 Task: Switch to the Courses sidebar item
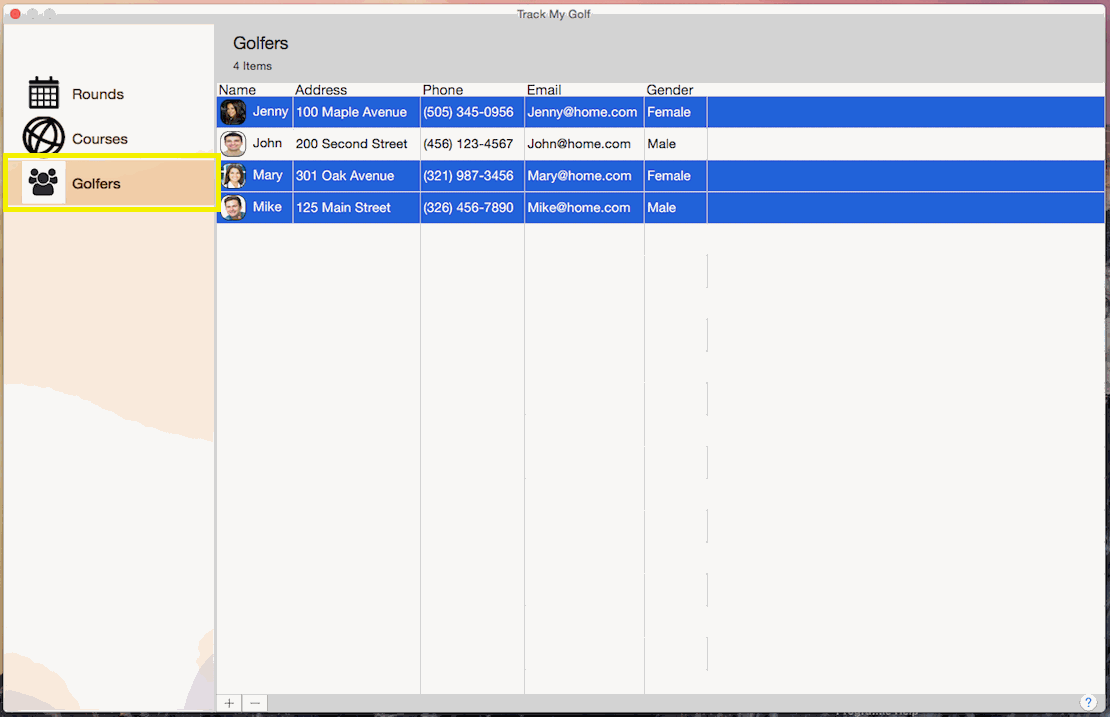(x=100, y=139)
